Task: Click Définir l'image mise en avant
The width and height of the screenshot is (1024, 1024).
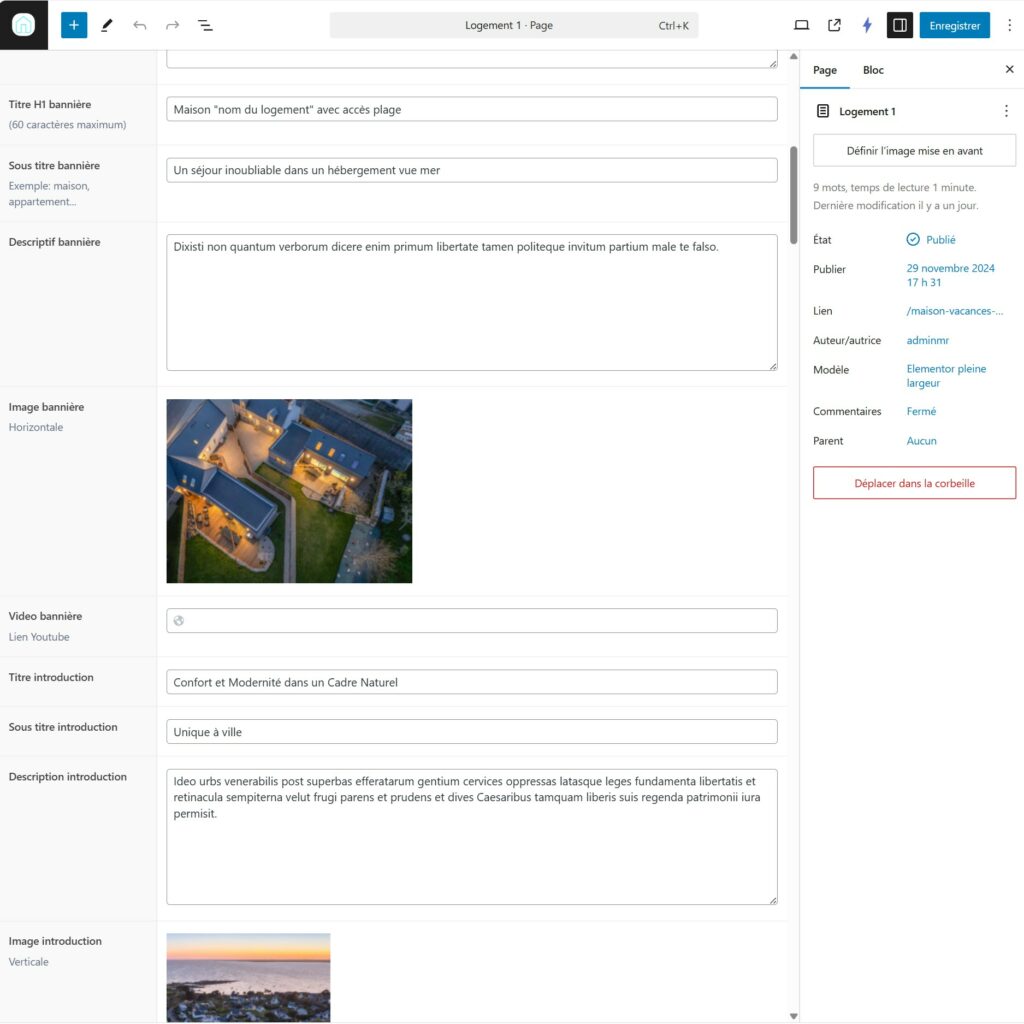Action: coord(914,151)
